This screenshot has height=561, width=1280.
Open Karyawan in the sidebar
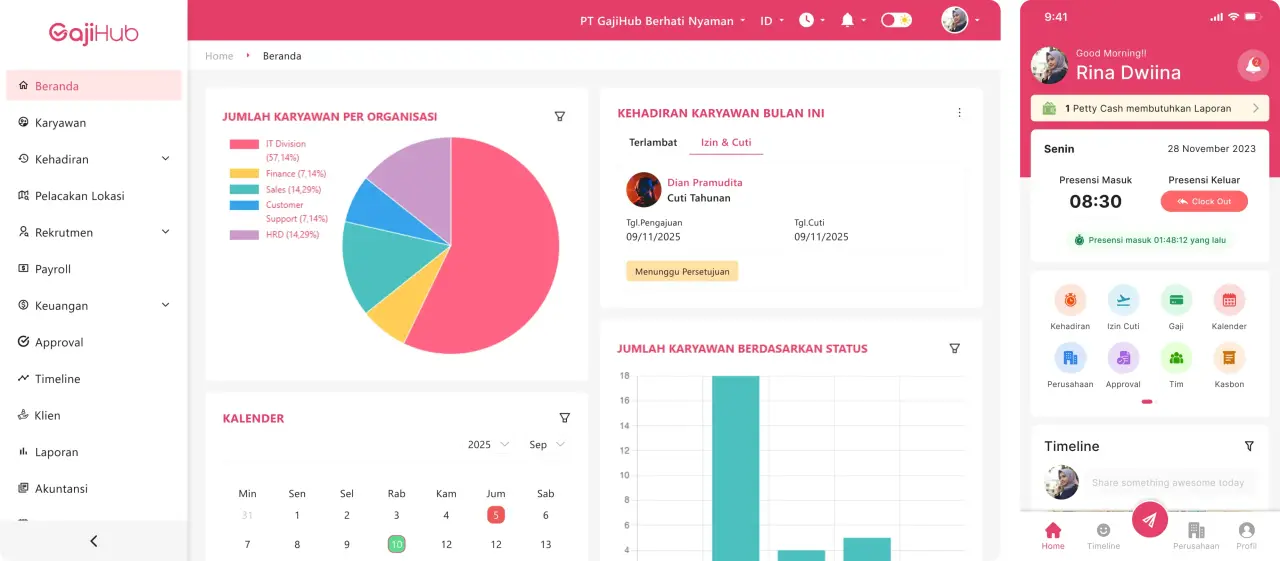click(94, 122)
